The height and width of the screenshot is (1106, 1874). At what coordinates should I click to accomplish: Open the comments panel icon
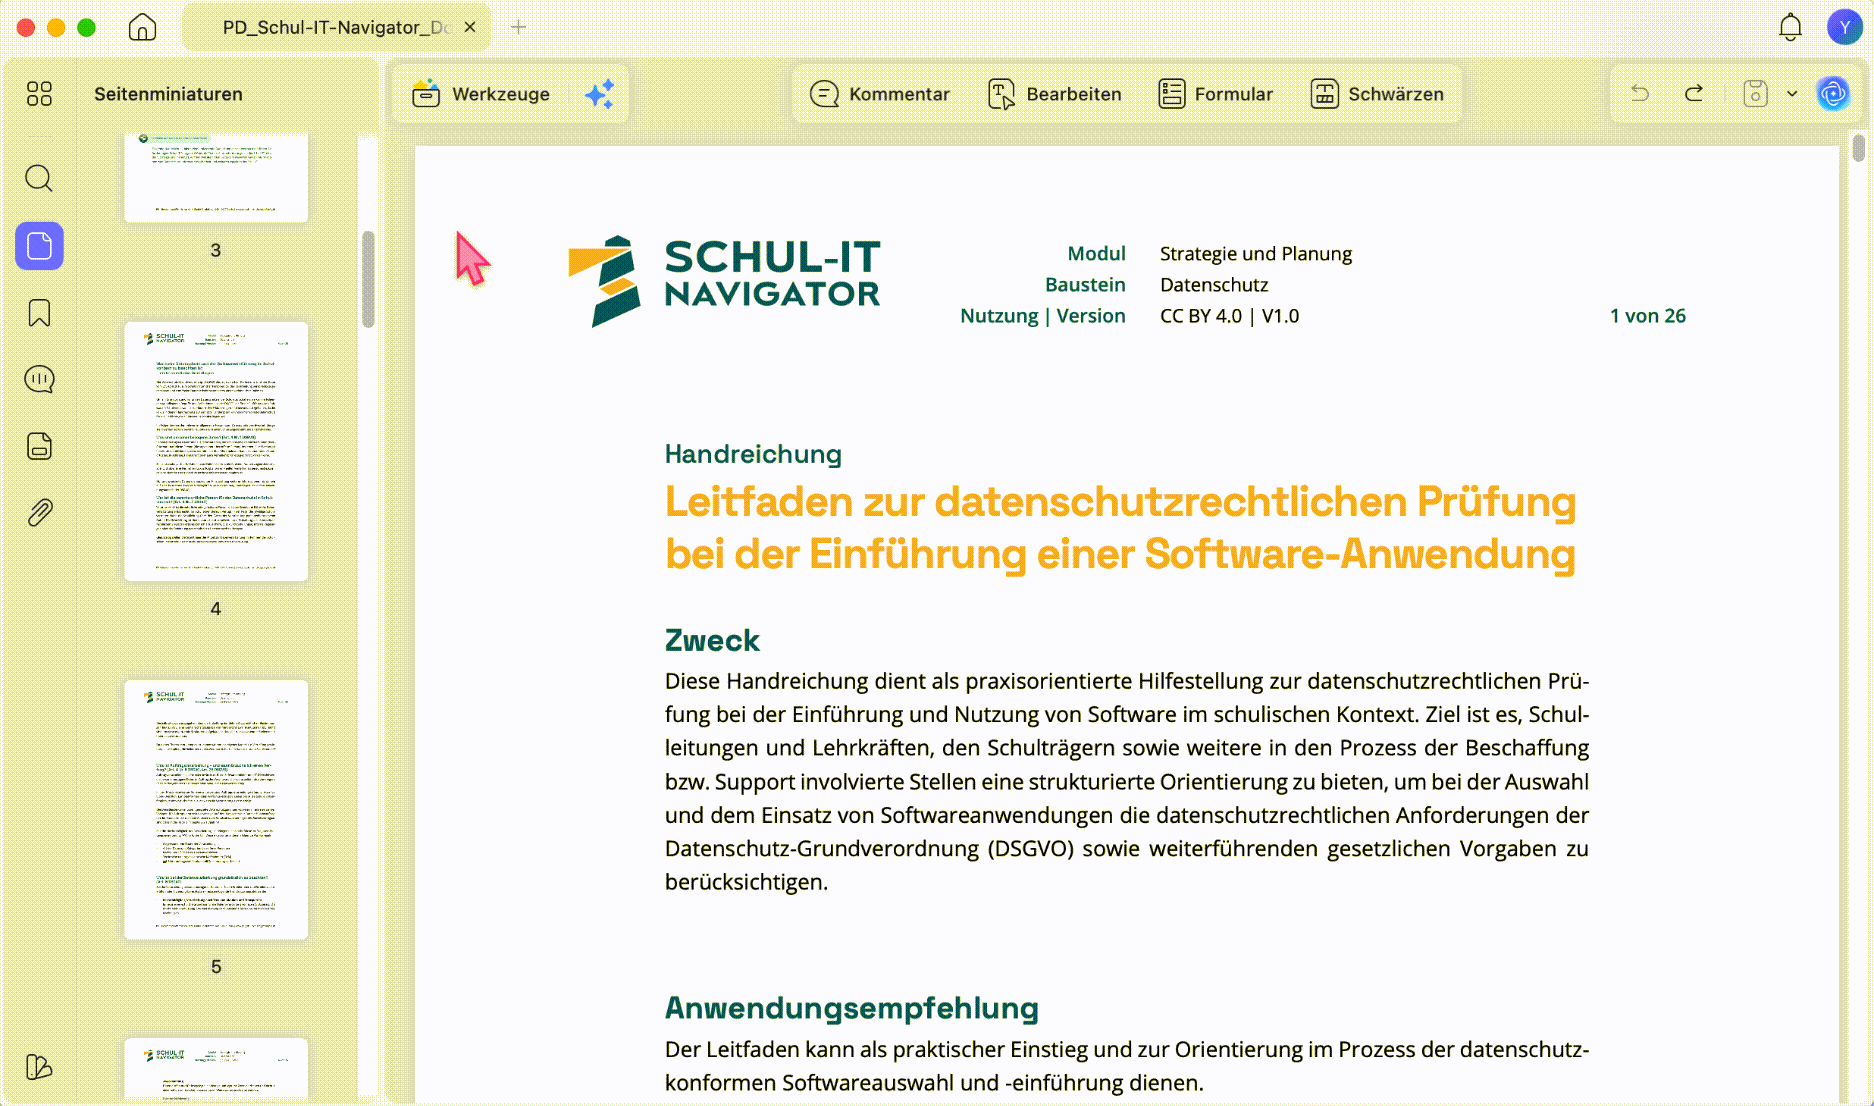point(39,379)
